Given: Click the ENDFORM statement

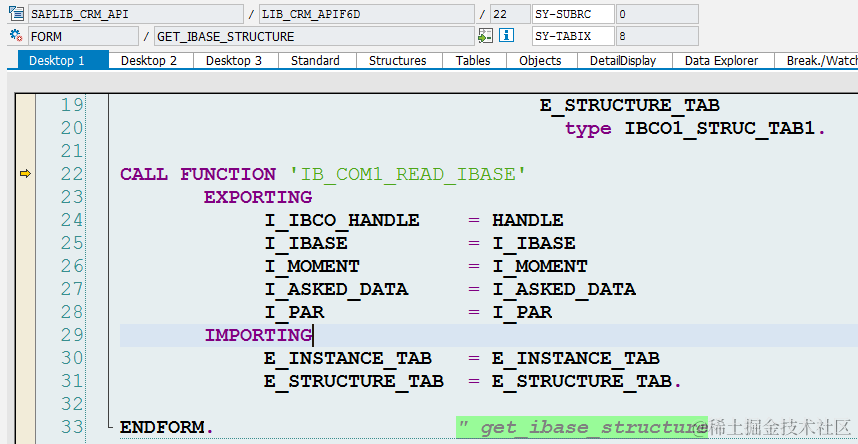Looking at the screenshot, I should [162, 427].
